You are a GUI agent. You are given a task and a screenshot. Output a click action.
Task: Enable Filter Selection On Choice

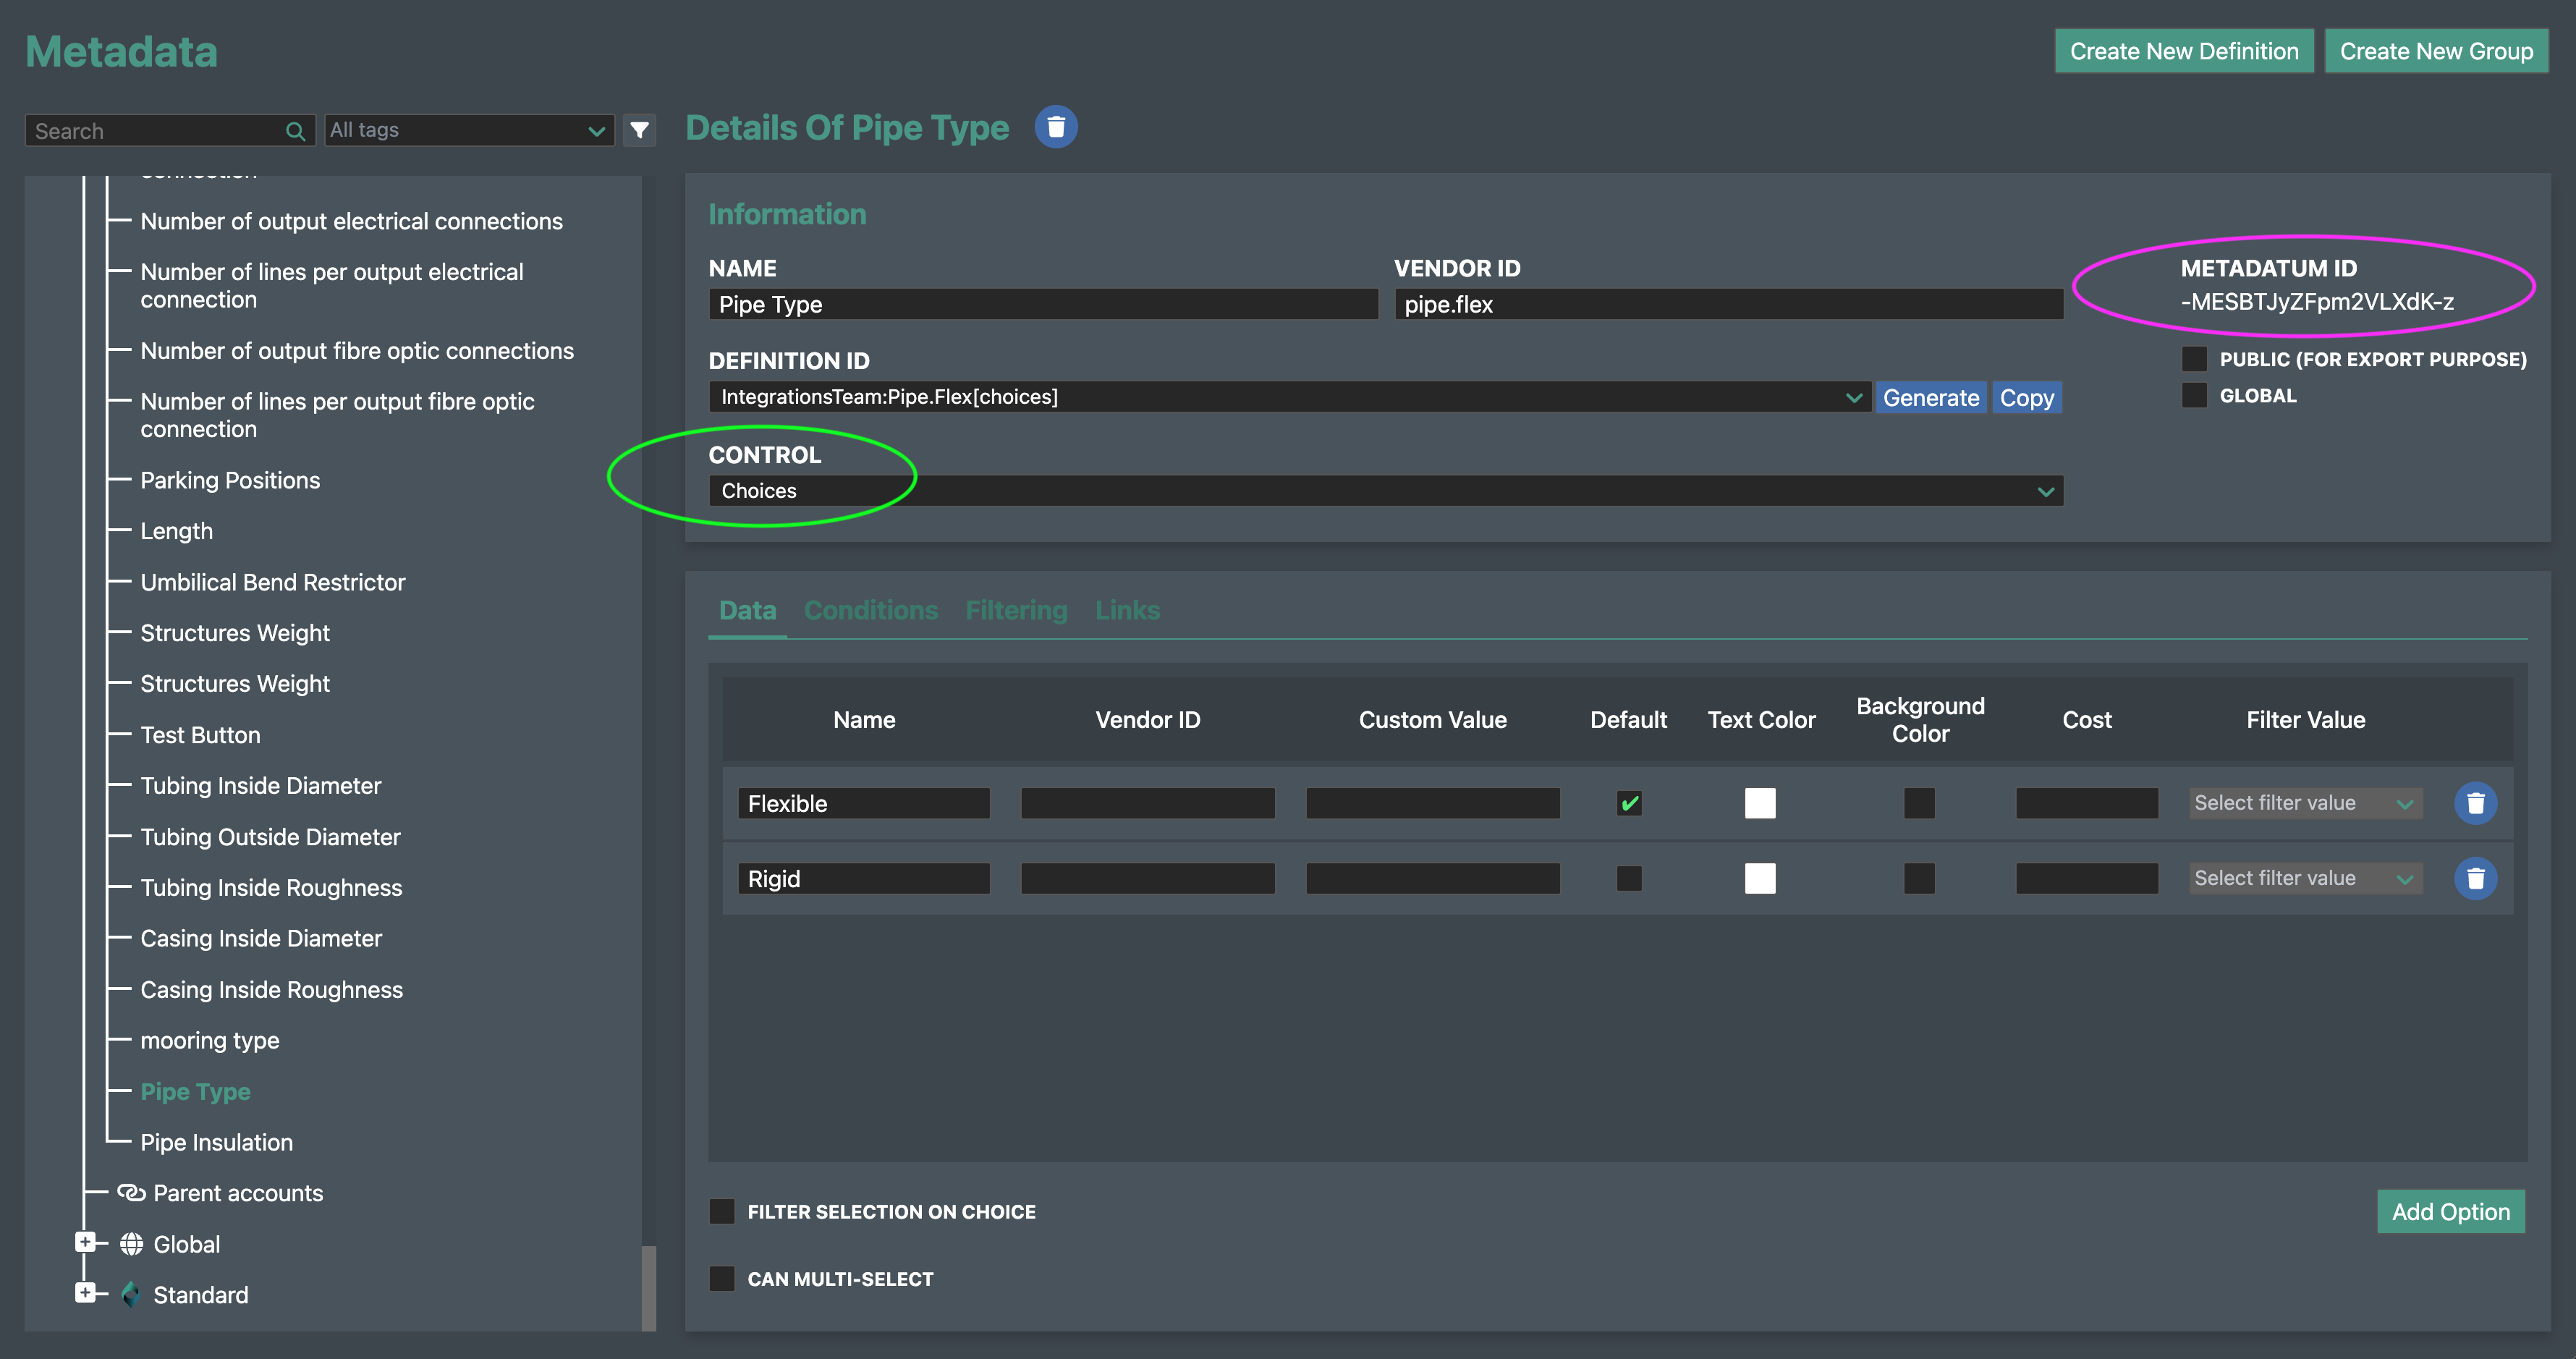(721, 1211)
